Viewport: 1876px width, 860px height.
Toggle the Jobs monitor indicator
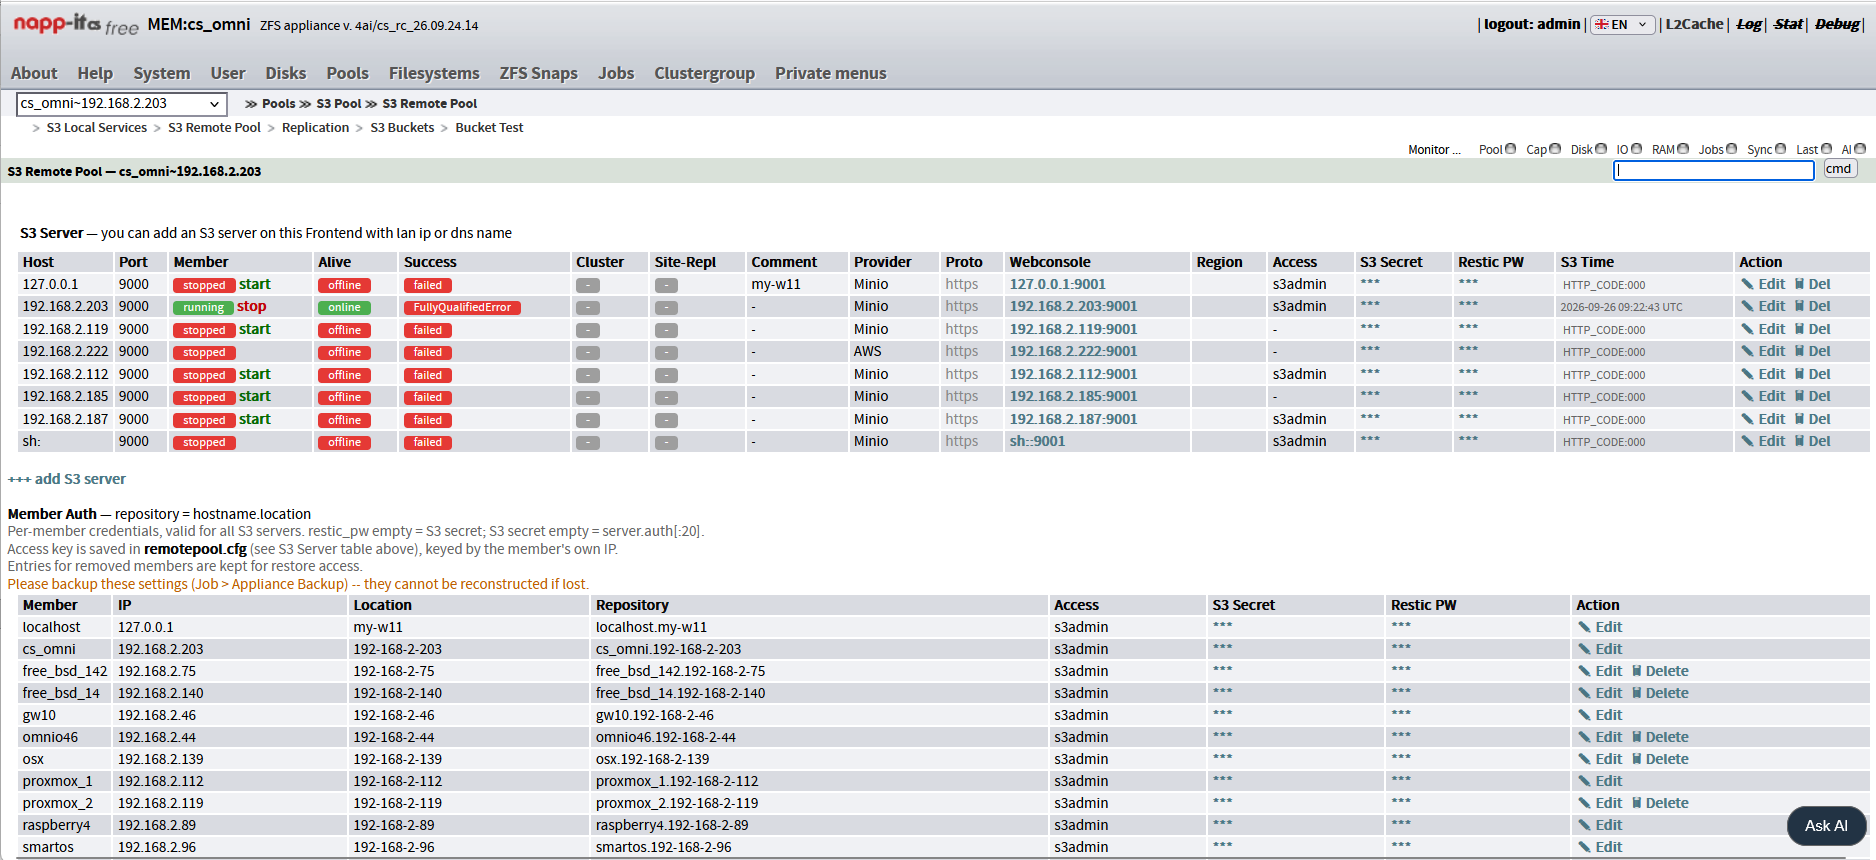click(x=1731, y=149)
